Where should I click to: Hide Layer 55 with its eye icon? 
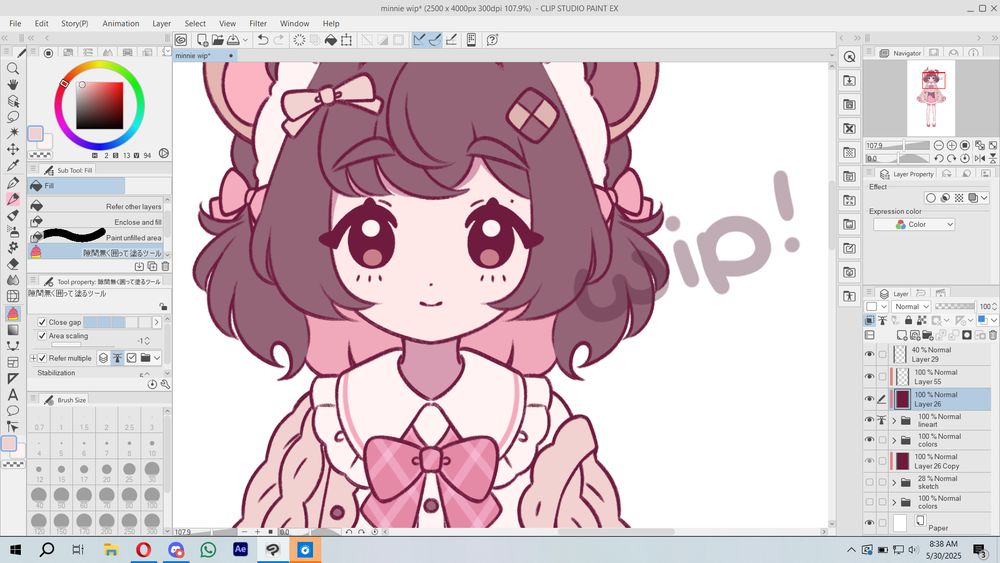[x=869, y=377]
